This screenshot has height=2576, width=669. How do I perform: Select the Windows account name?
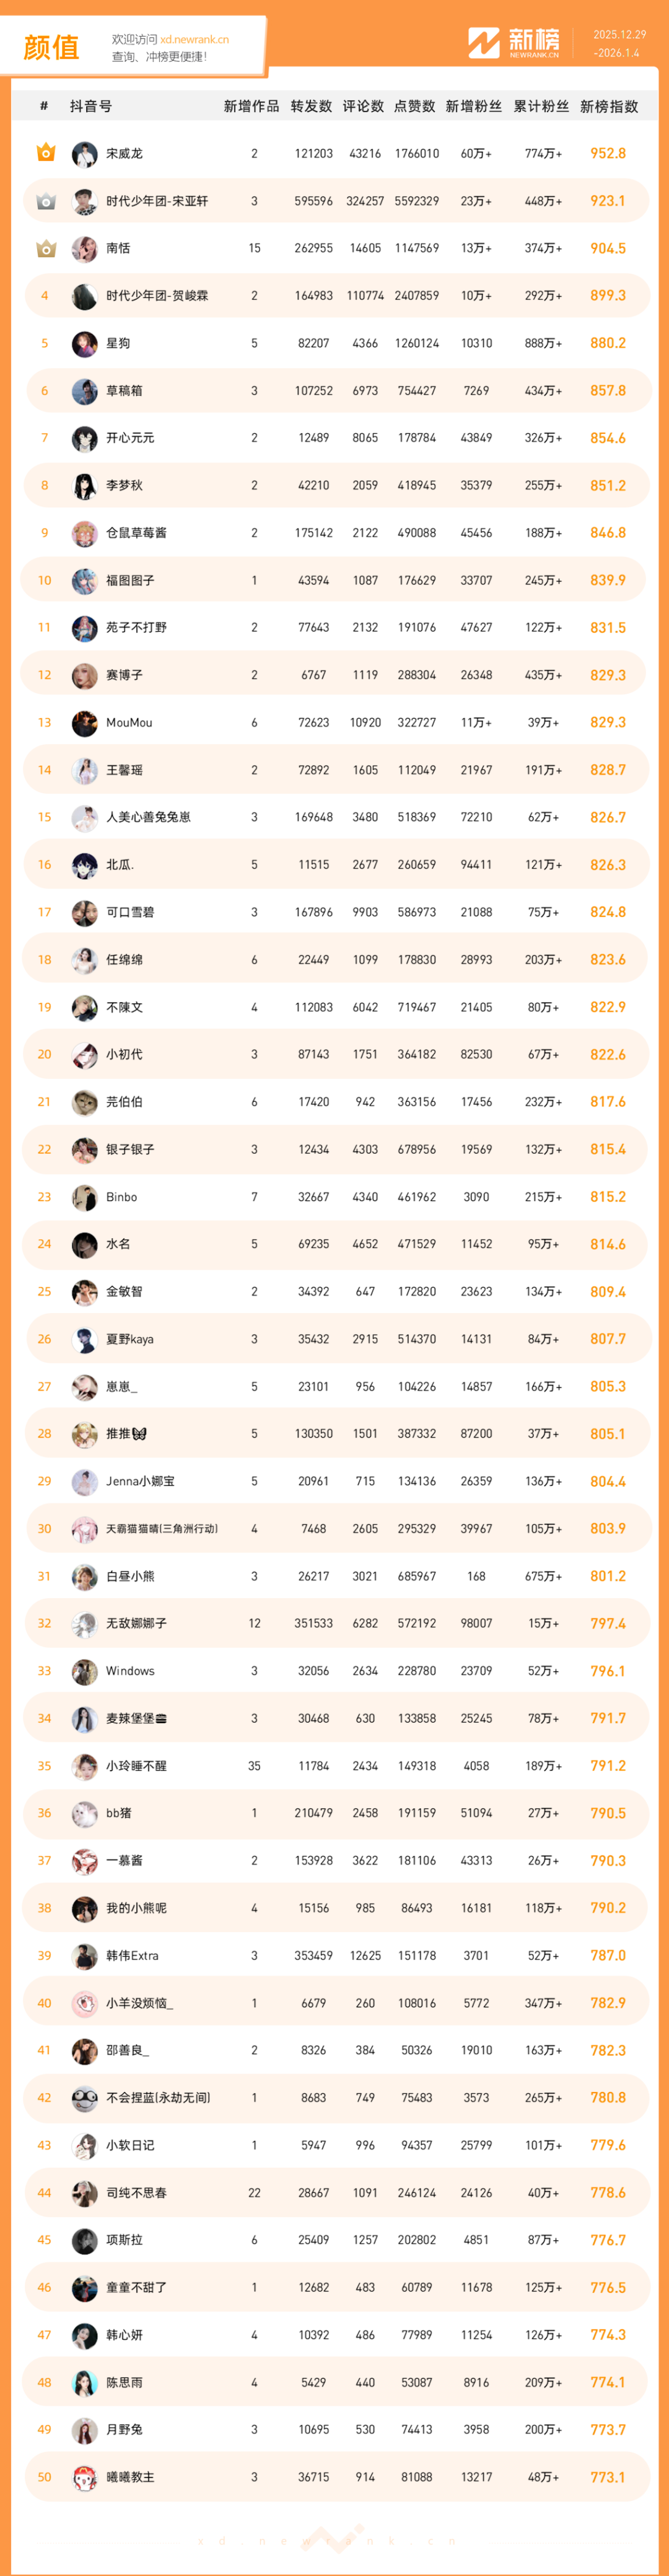(x=130, y=1671)
